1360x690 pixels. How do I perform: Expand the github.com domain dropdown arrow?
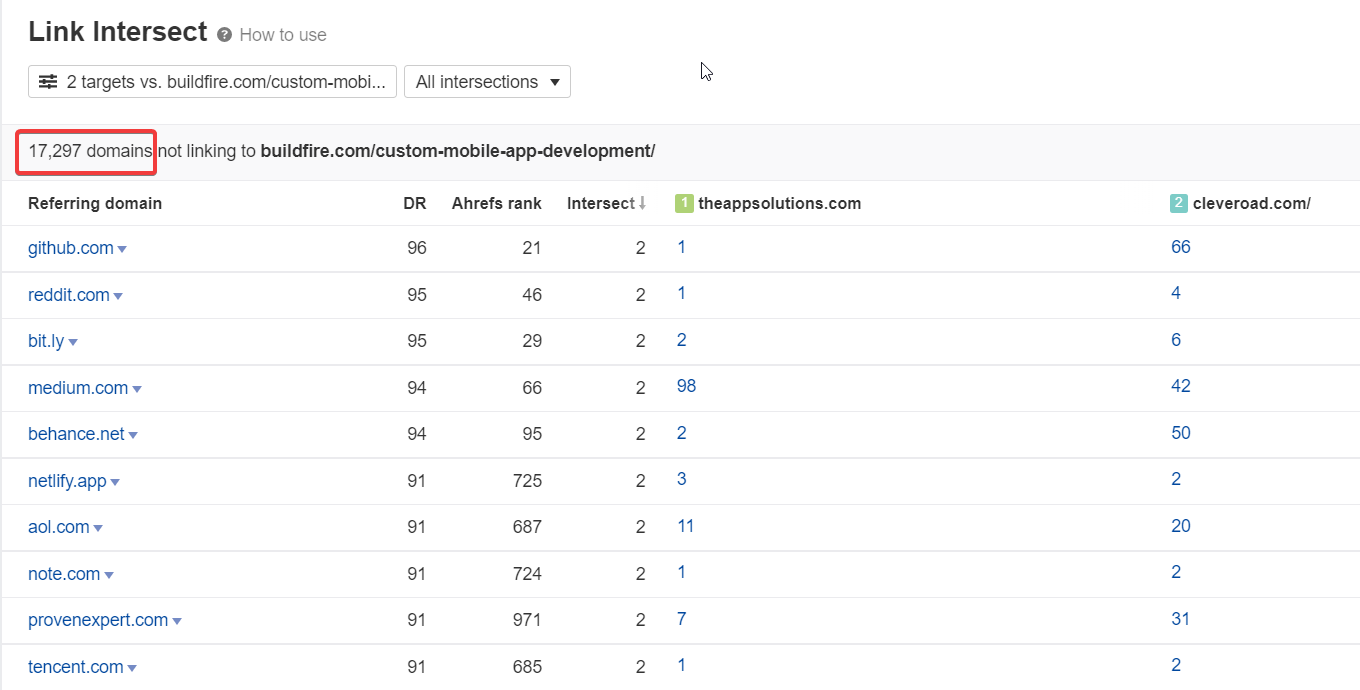click(x=122, y=250)
